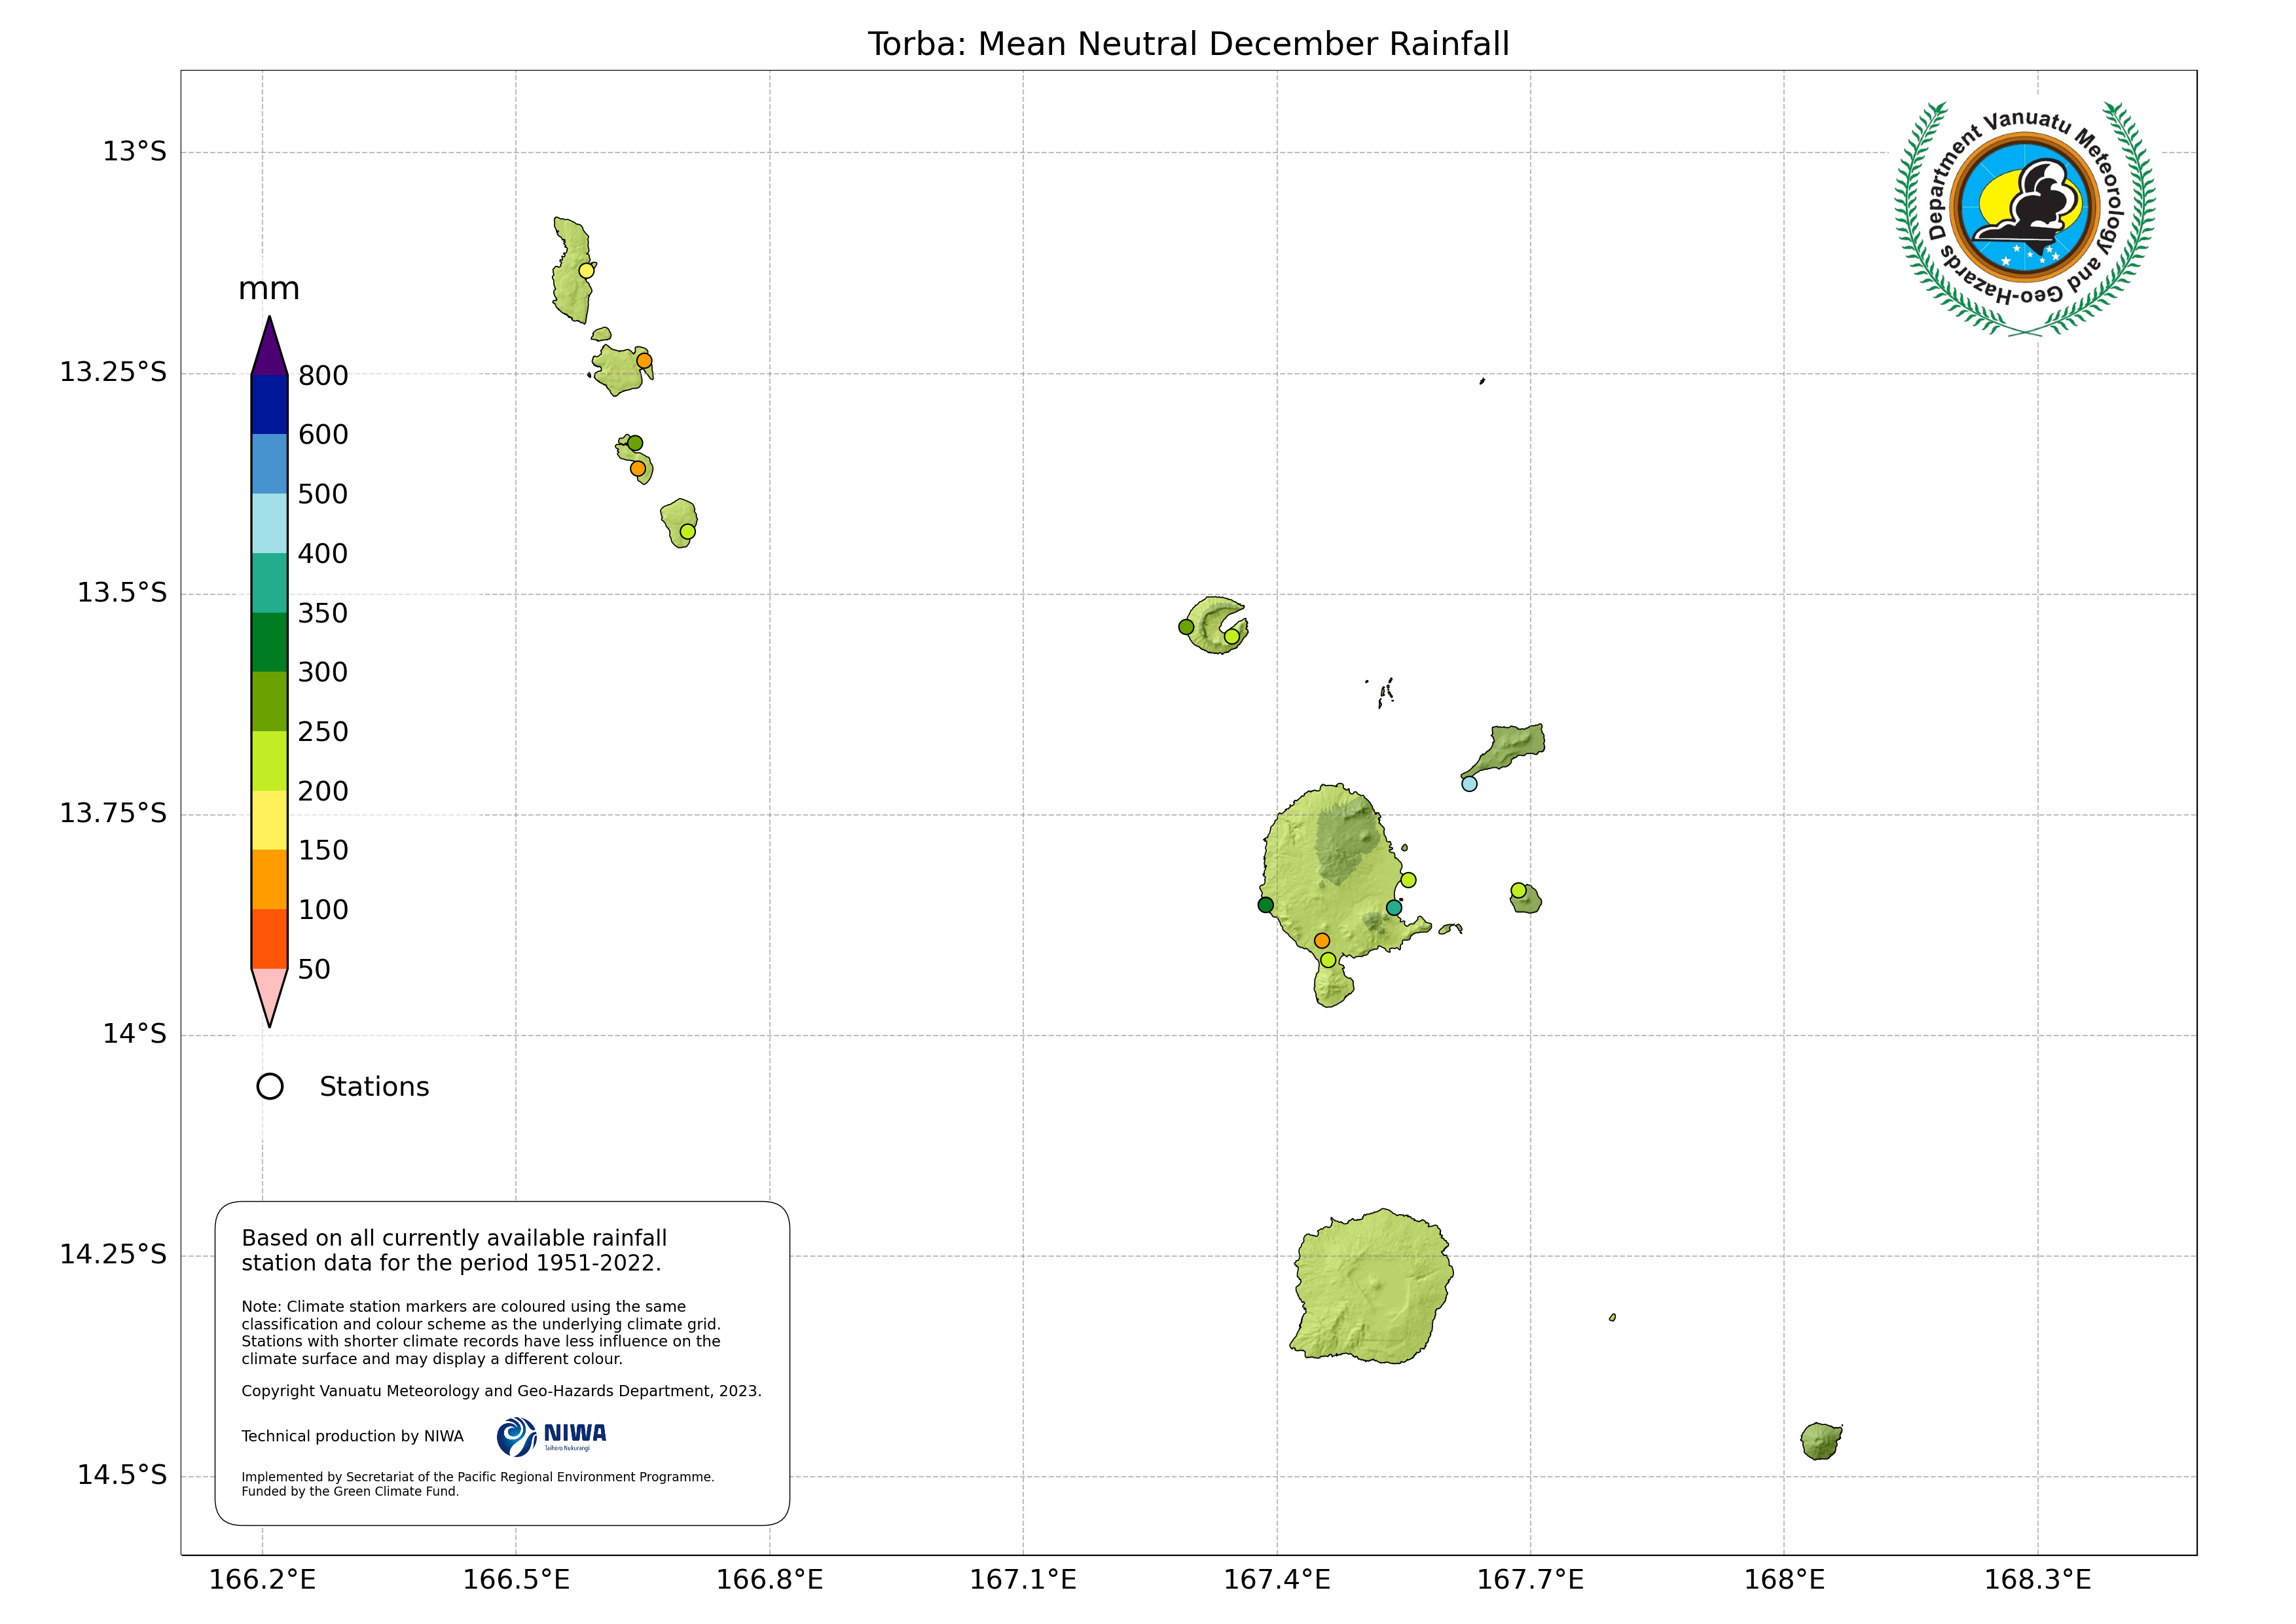
Task: Click the light blue station marker
Action: pos(1469,784)
